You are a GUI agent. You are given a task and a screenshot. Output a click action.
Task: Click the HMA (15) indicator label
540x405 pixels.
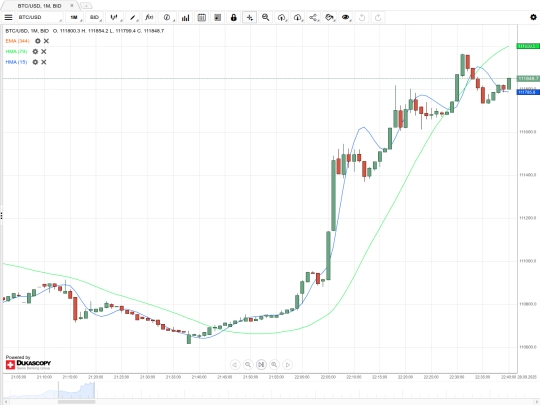click(x=16, y=62)
